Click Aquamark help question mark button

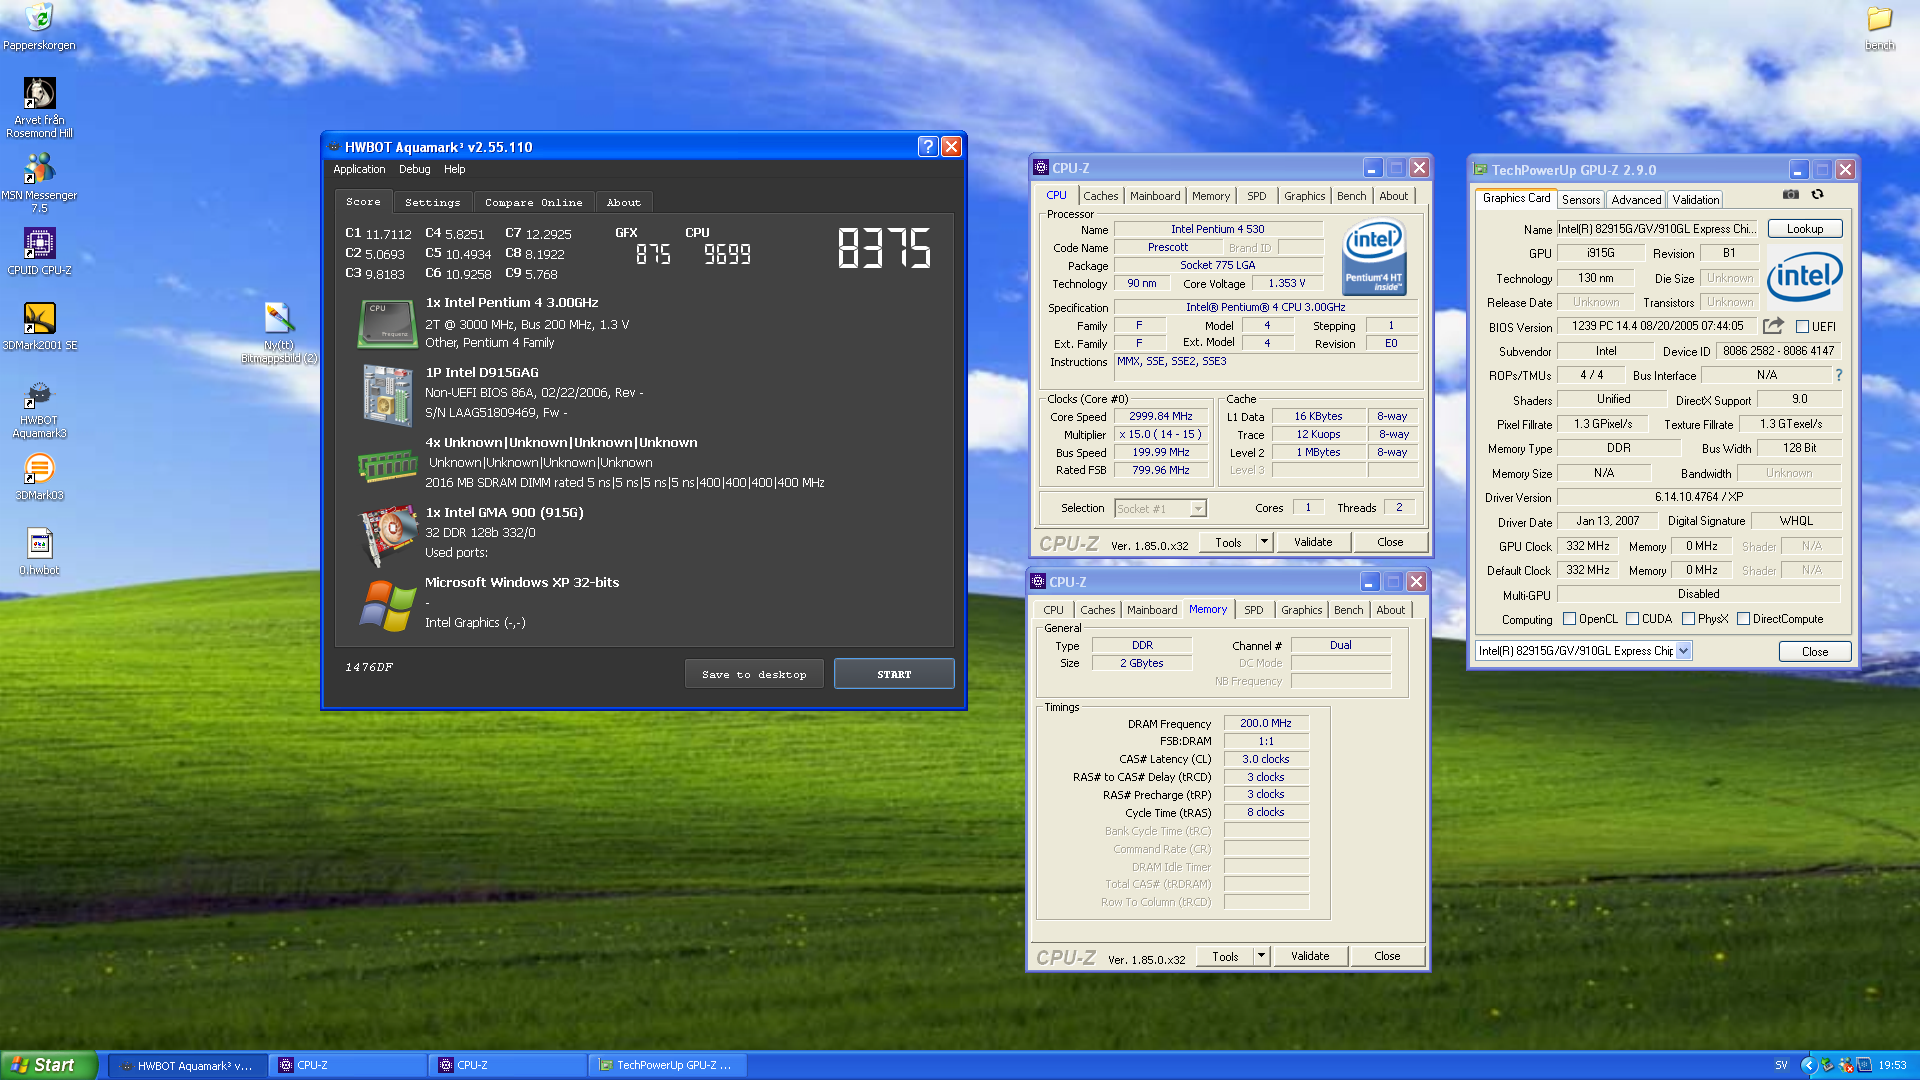[927, 146]
